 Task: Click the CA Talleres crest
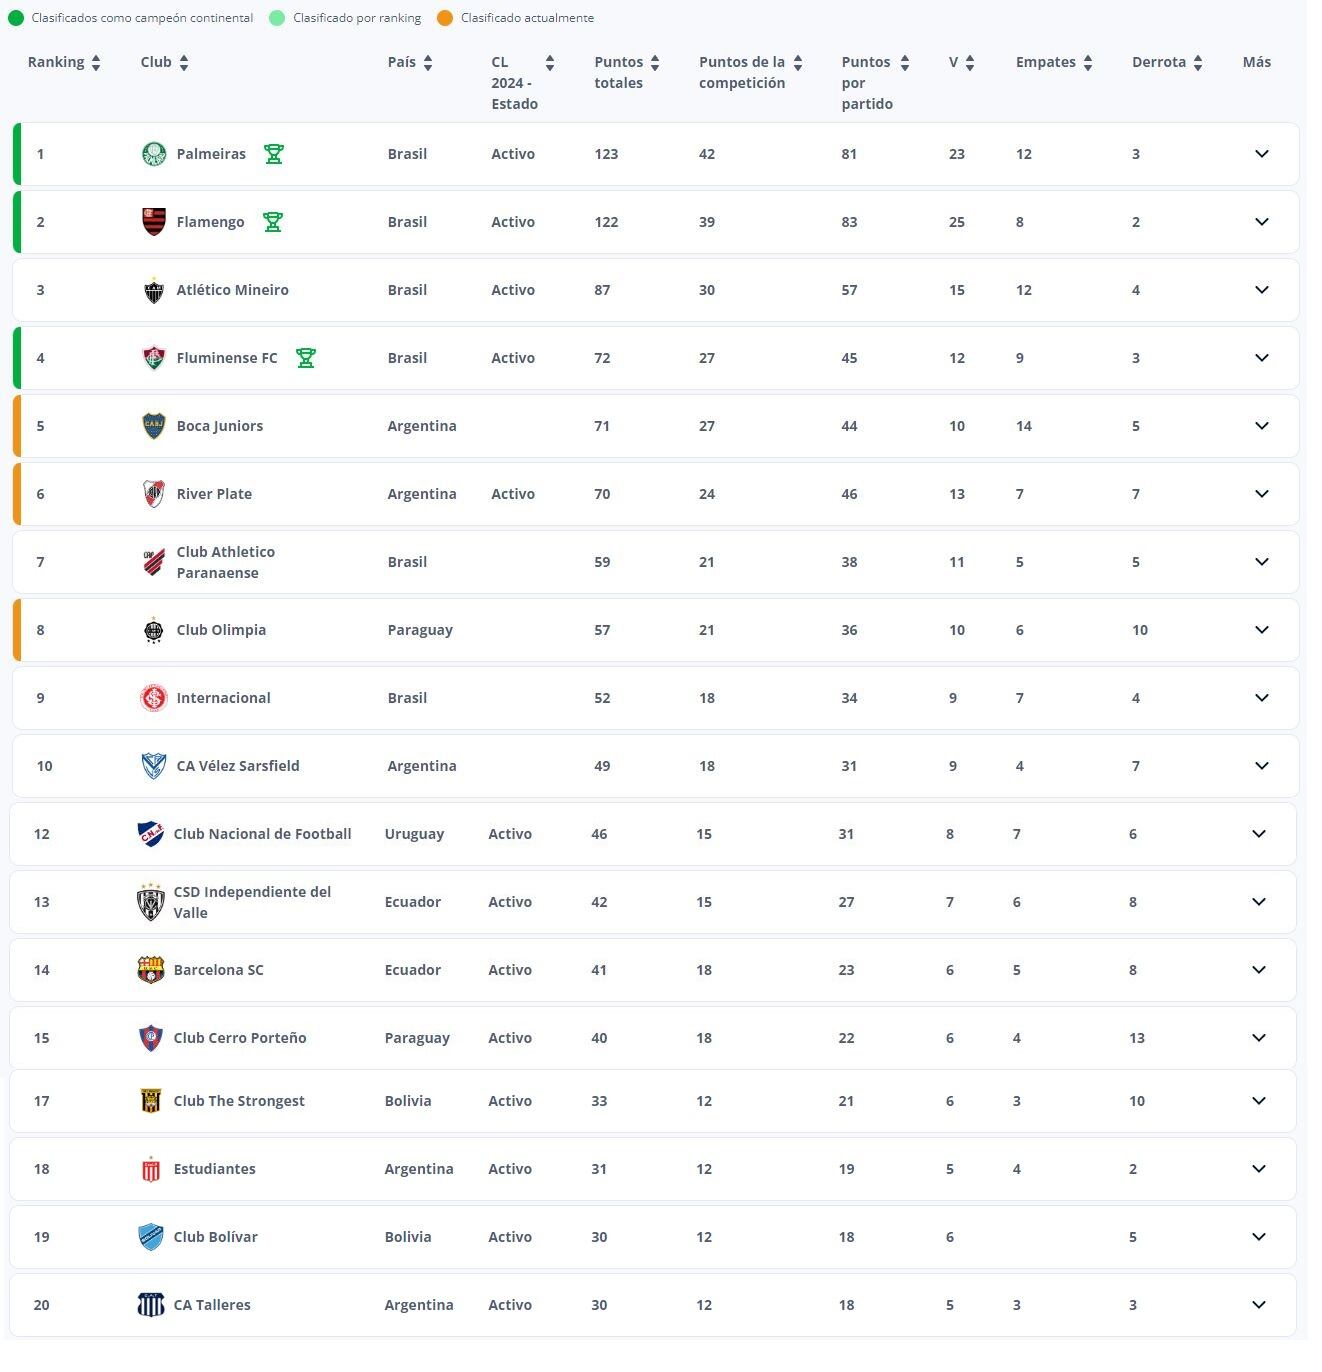tap(151, 1305)
